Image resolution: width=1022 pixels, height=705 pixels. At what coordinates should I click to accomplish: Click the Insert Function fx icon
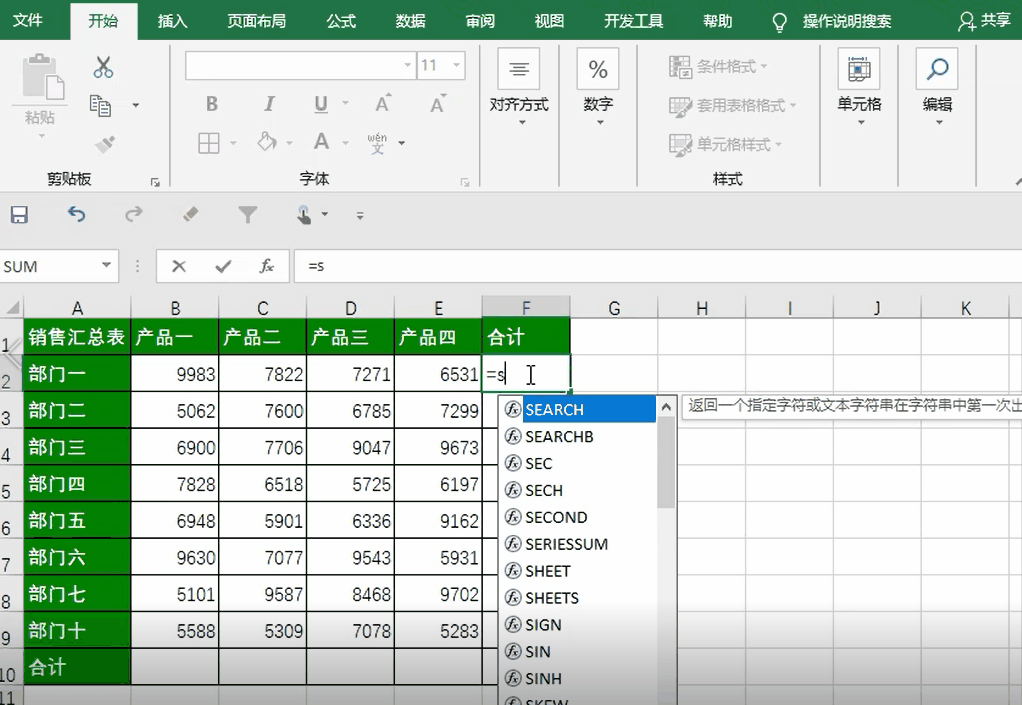point(267,266)
